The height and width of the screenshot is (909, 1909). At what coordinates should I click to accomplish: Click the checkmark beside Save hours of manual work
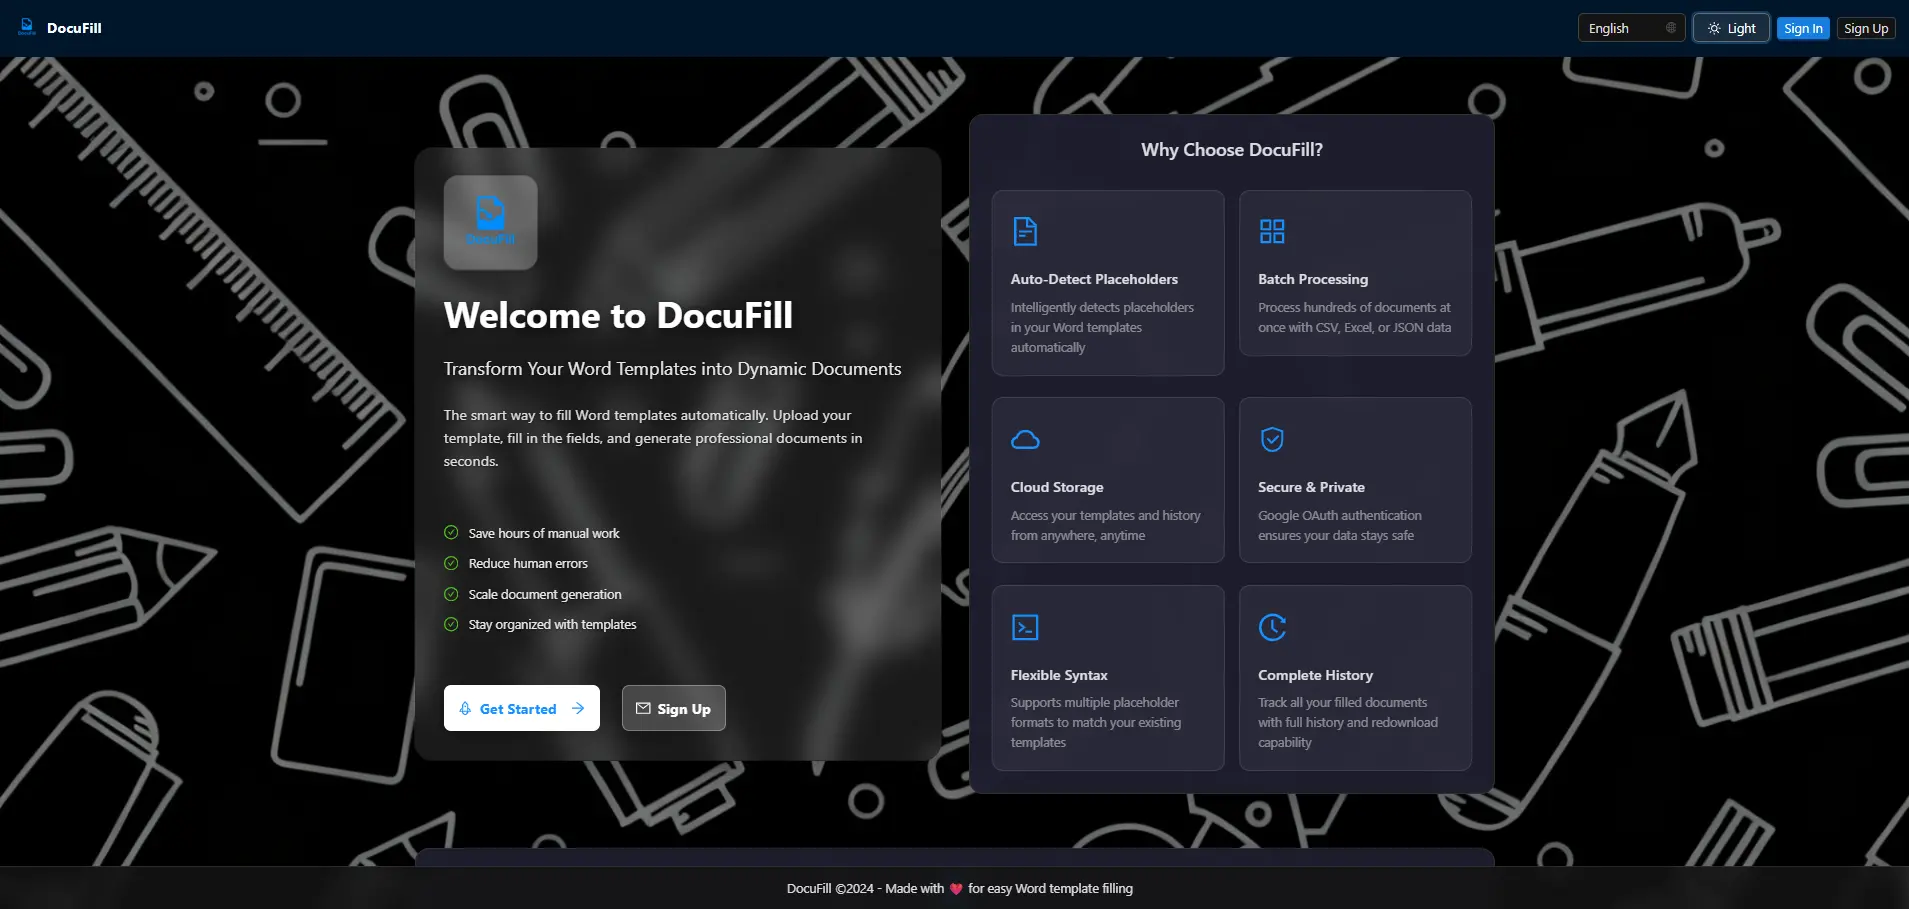452,533
